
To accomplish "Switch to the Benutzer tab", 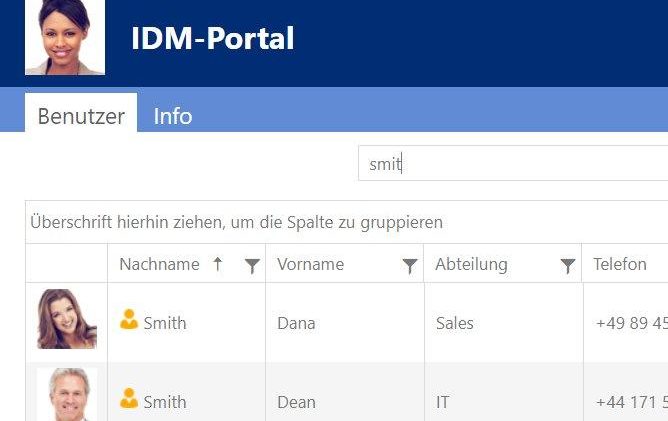I will (81, 116).
